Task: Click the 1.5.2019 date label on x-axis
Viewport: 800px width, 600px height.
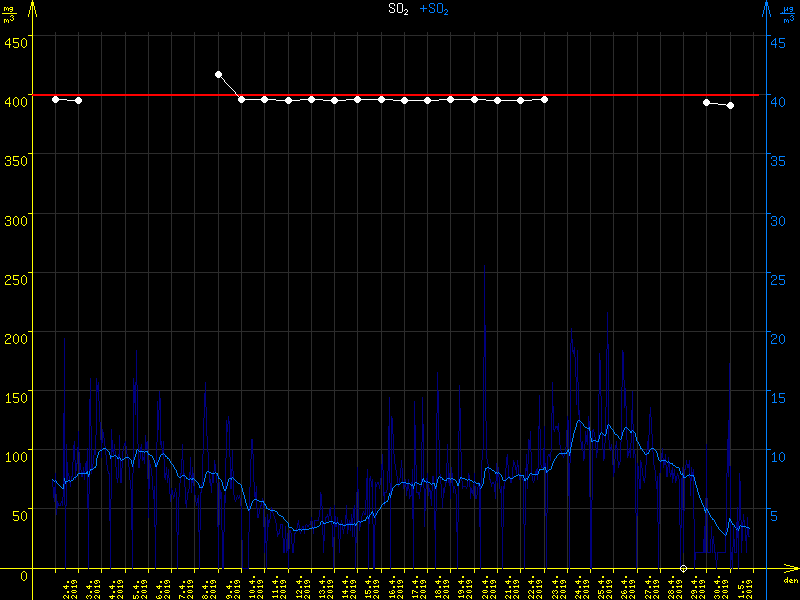Action: [748, 586]
